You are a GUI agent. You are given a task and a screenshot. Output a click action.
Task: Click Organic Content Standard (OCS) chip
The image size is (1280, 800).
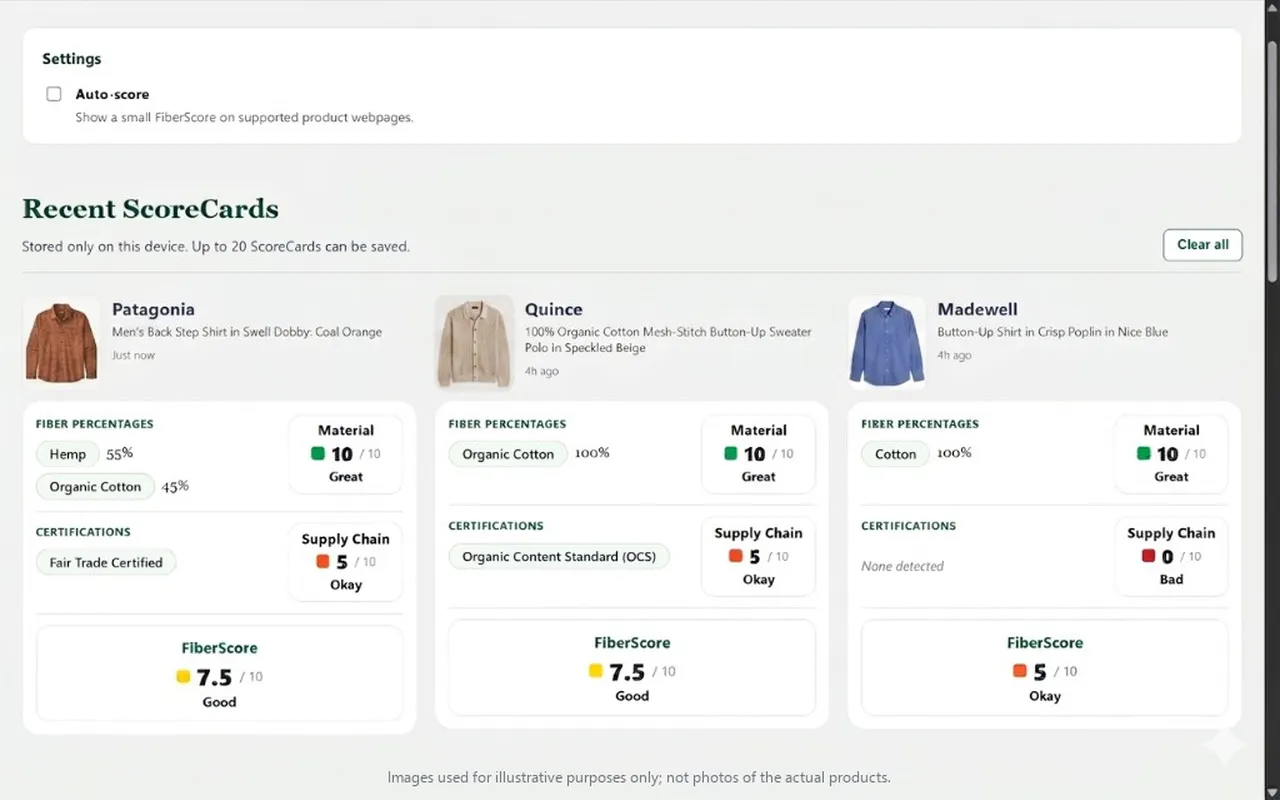(559, 556)
